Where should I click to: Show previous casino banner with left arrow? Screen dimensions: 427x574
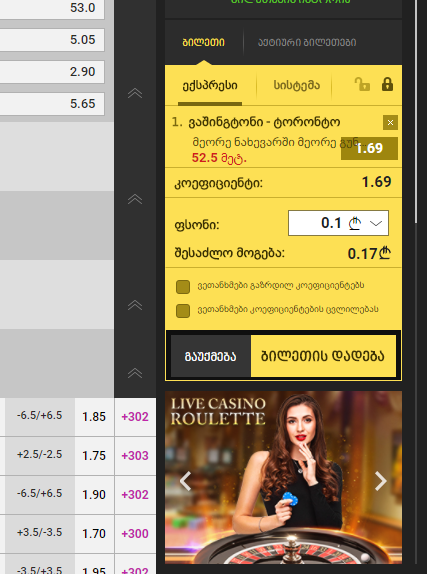click(x=186, y=481)
